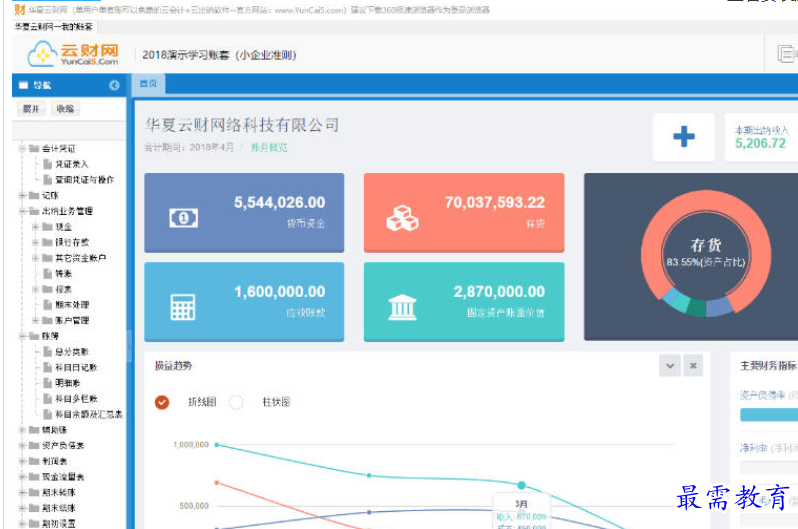
Task: Click the 收缩 button
Action: tap(65, 109)
